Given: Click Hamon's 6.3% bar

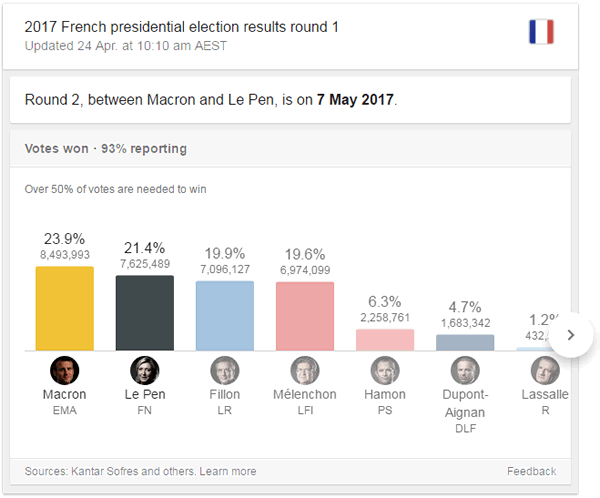Looking at the screenshot, I should (x=385, y=340).
